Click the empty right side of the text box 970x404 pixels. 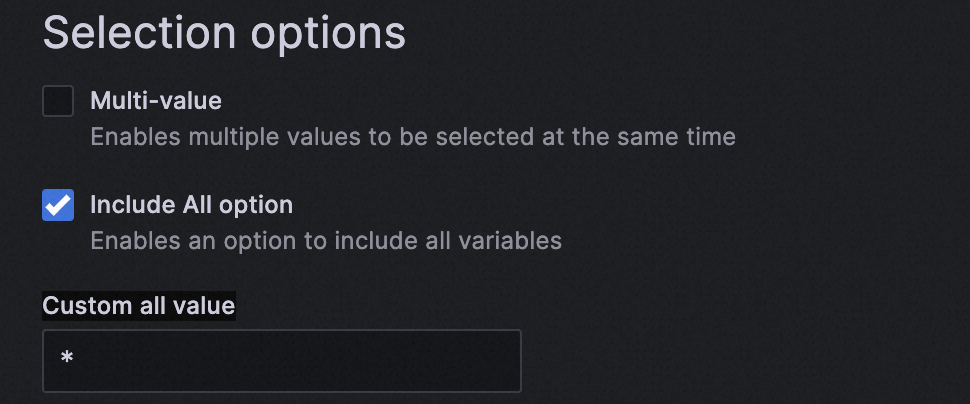[420, 360]
